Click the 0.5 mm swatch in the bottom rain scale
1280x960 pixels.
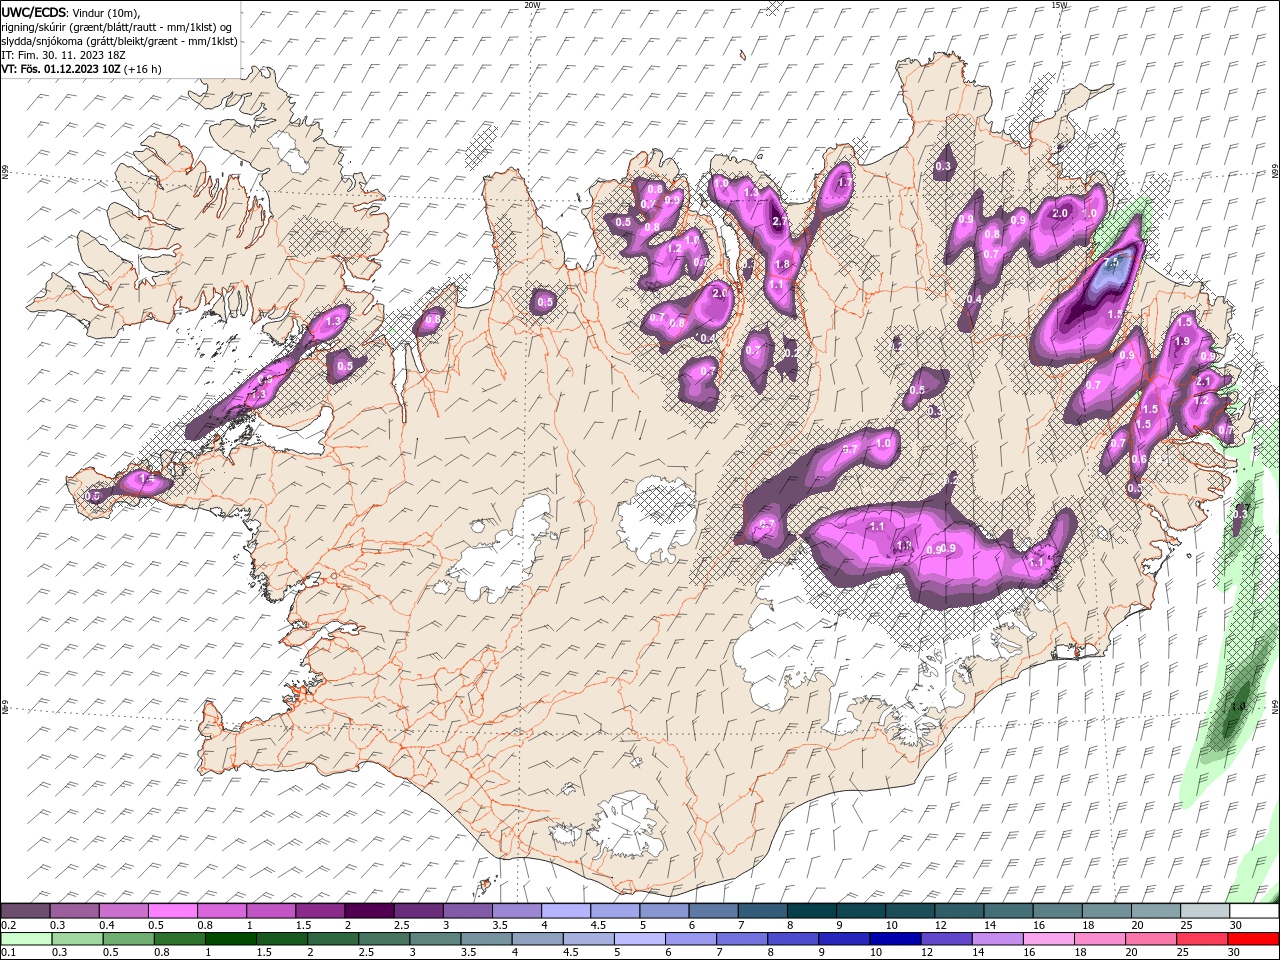point(128,939)
